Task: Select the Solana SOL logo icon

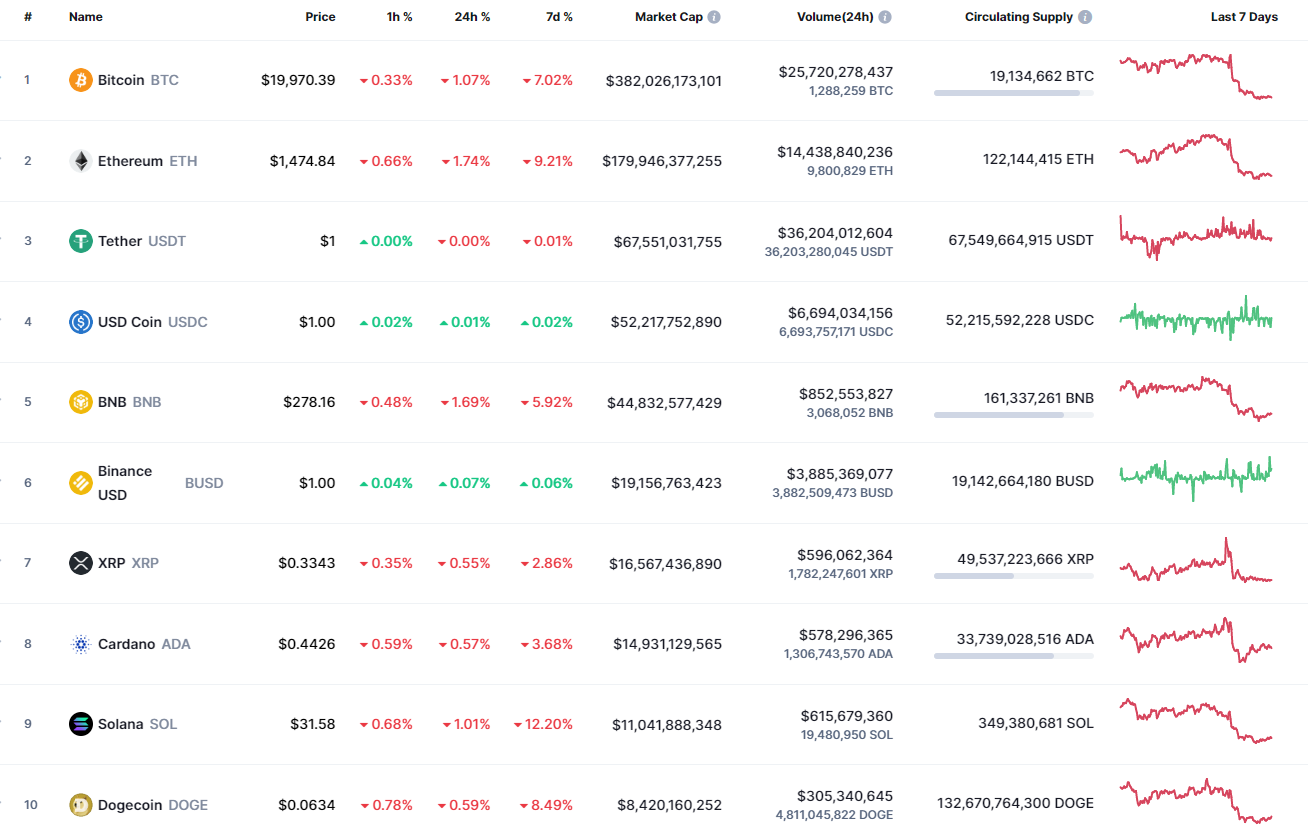Action: tap(78, 724)
